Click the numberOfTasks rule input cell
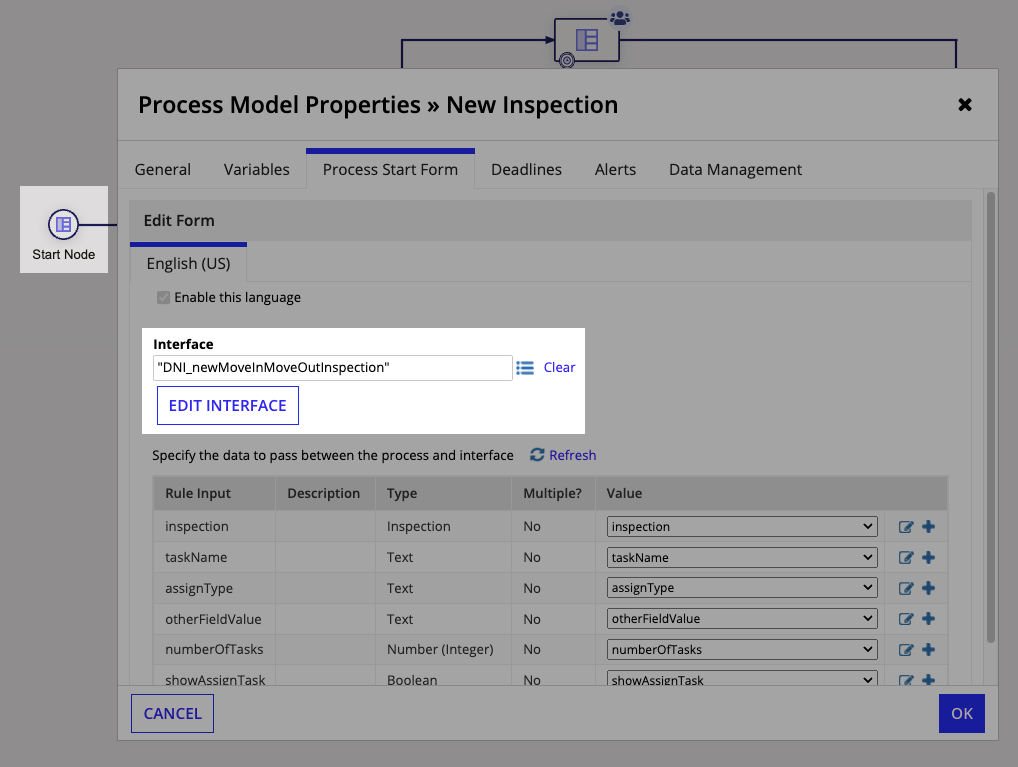 pos(214,649)
